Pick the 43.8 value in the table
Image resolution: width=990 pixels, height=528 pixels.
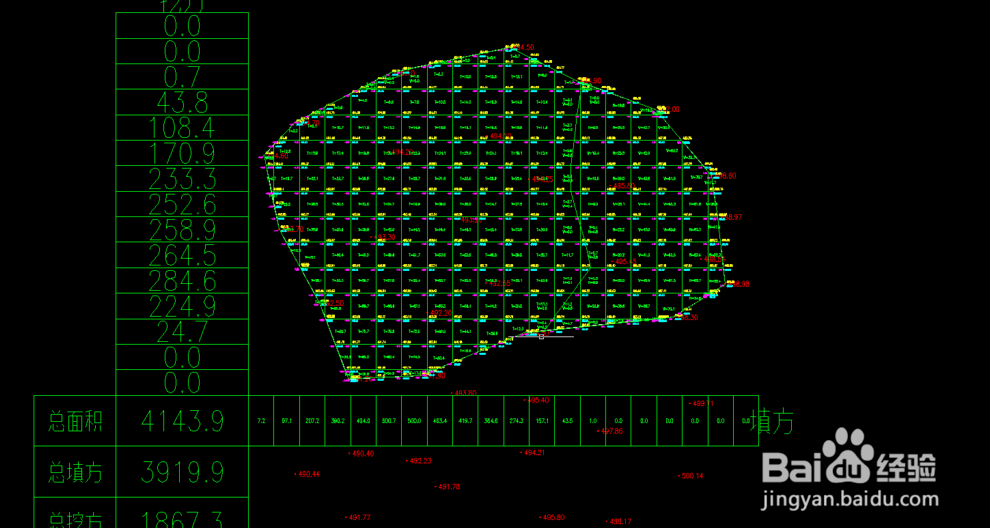click(x=182, y=102)
